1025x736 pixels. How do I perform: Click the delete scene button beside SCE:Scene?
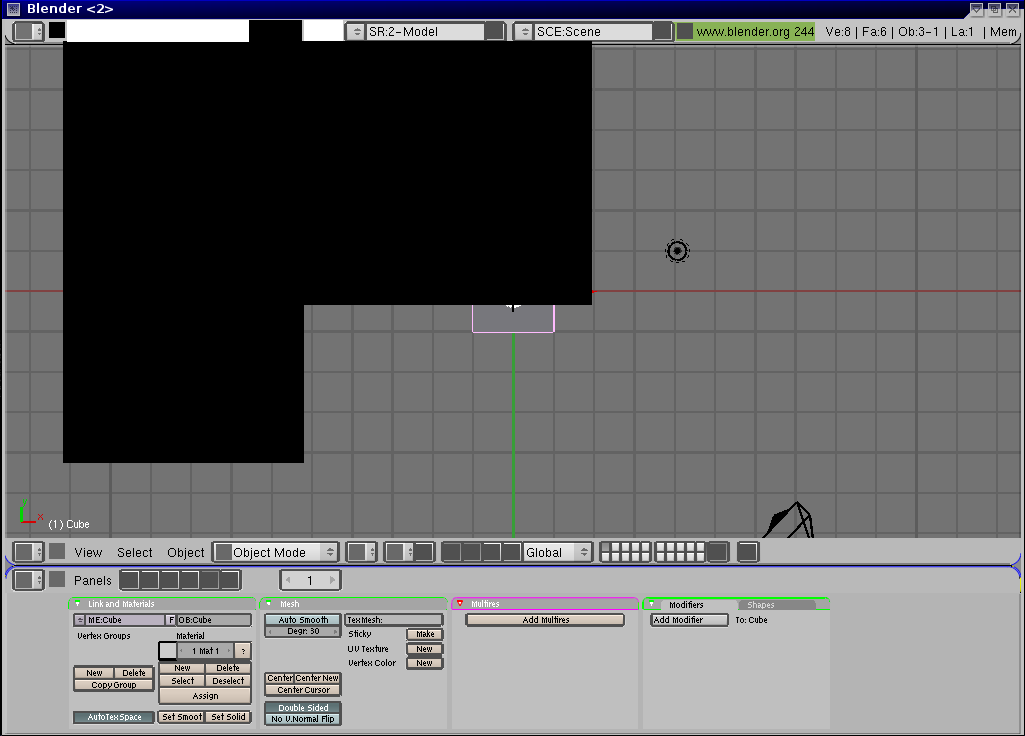tap(663, 31)
